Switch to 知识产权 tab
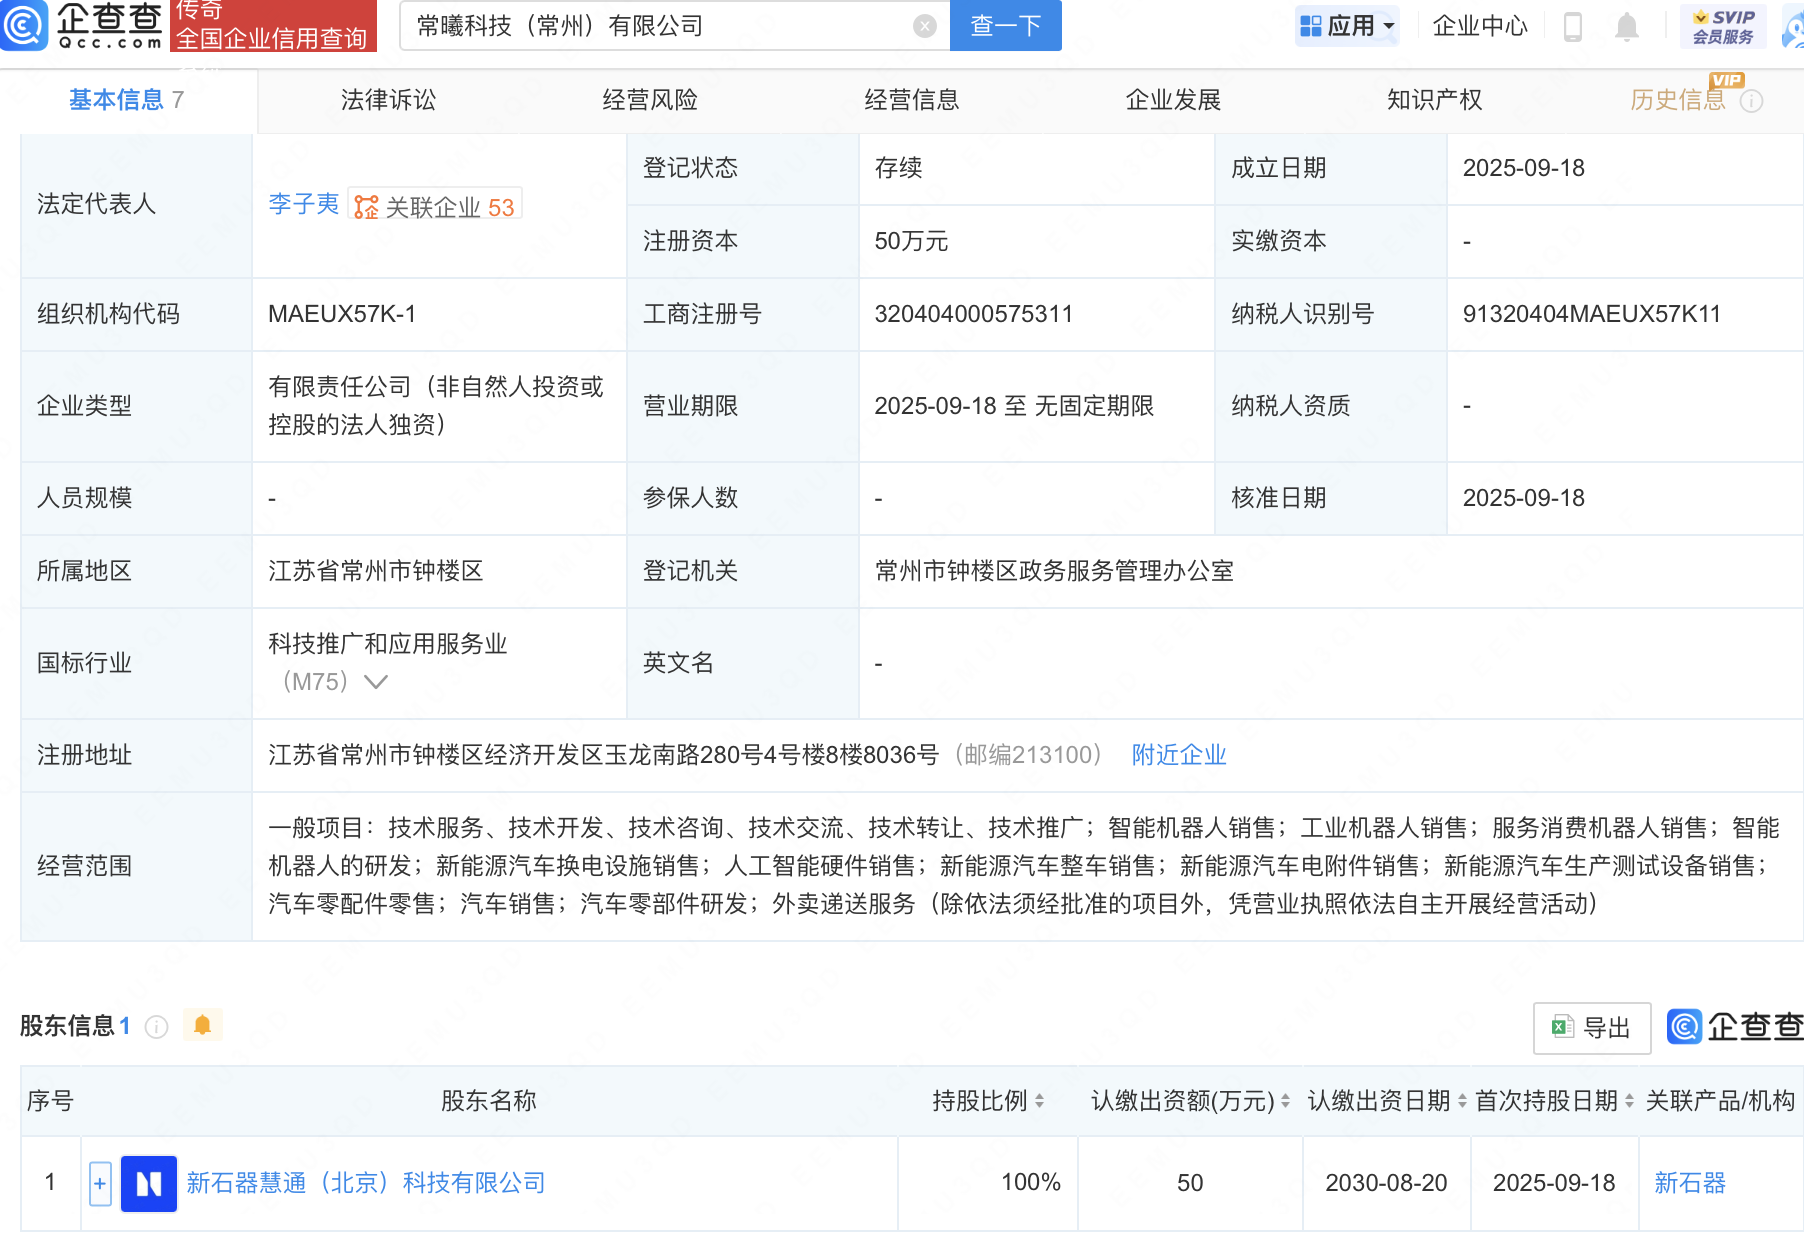The height and width of the screenshot is (1234, 1804). [1434, 100]
